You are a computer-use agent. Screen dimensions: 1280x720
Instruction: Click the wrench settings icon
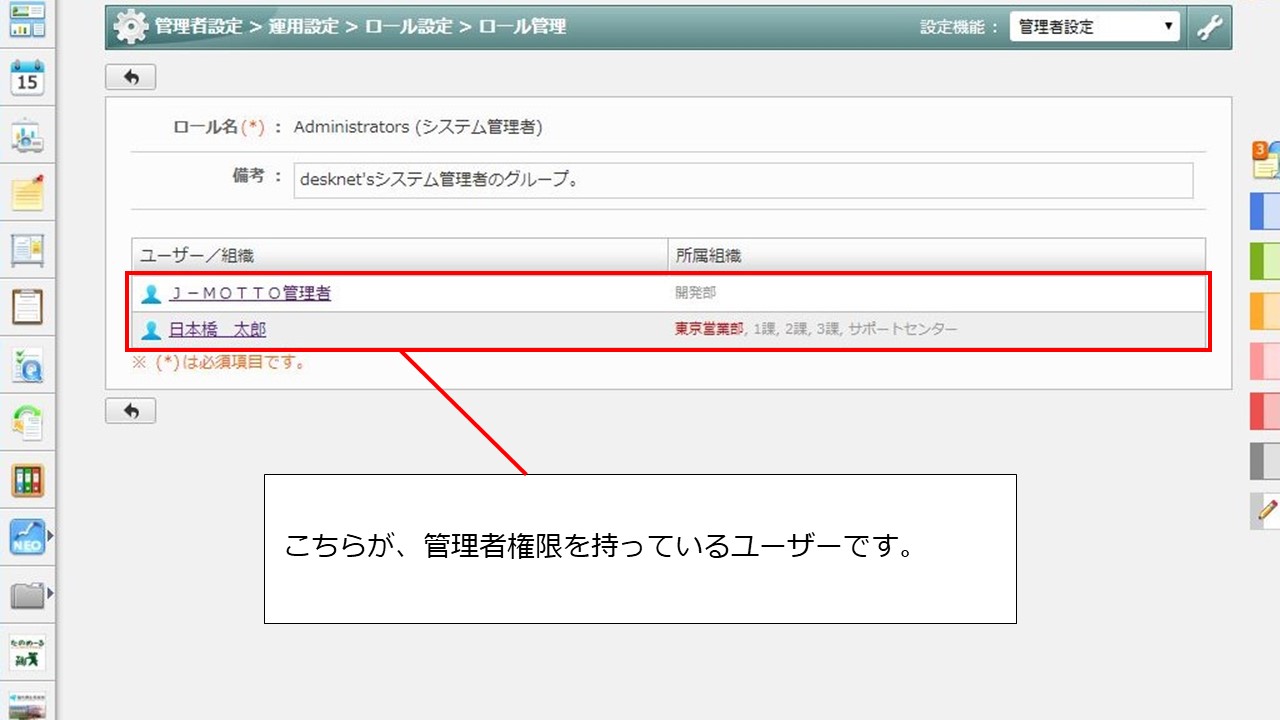1210,27
